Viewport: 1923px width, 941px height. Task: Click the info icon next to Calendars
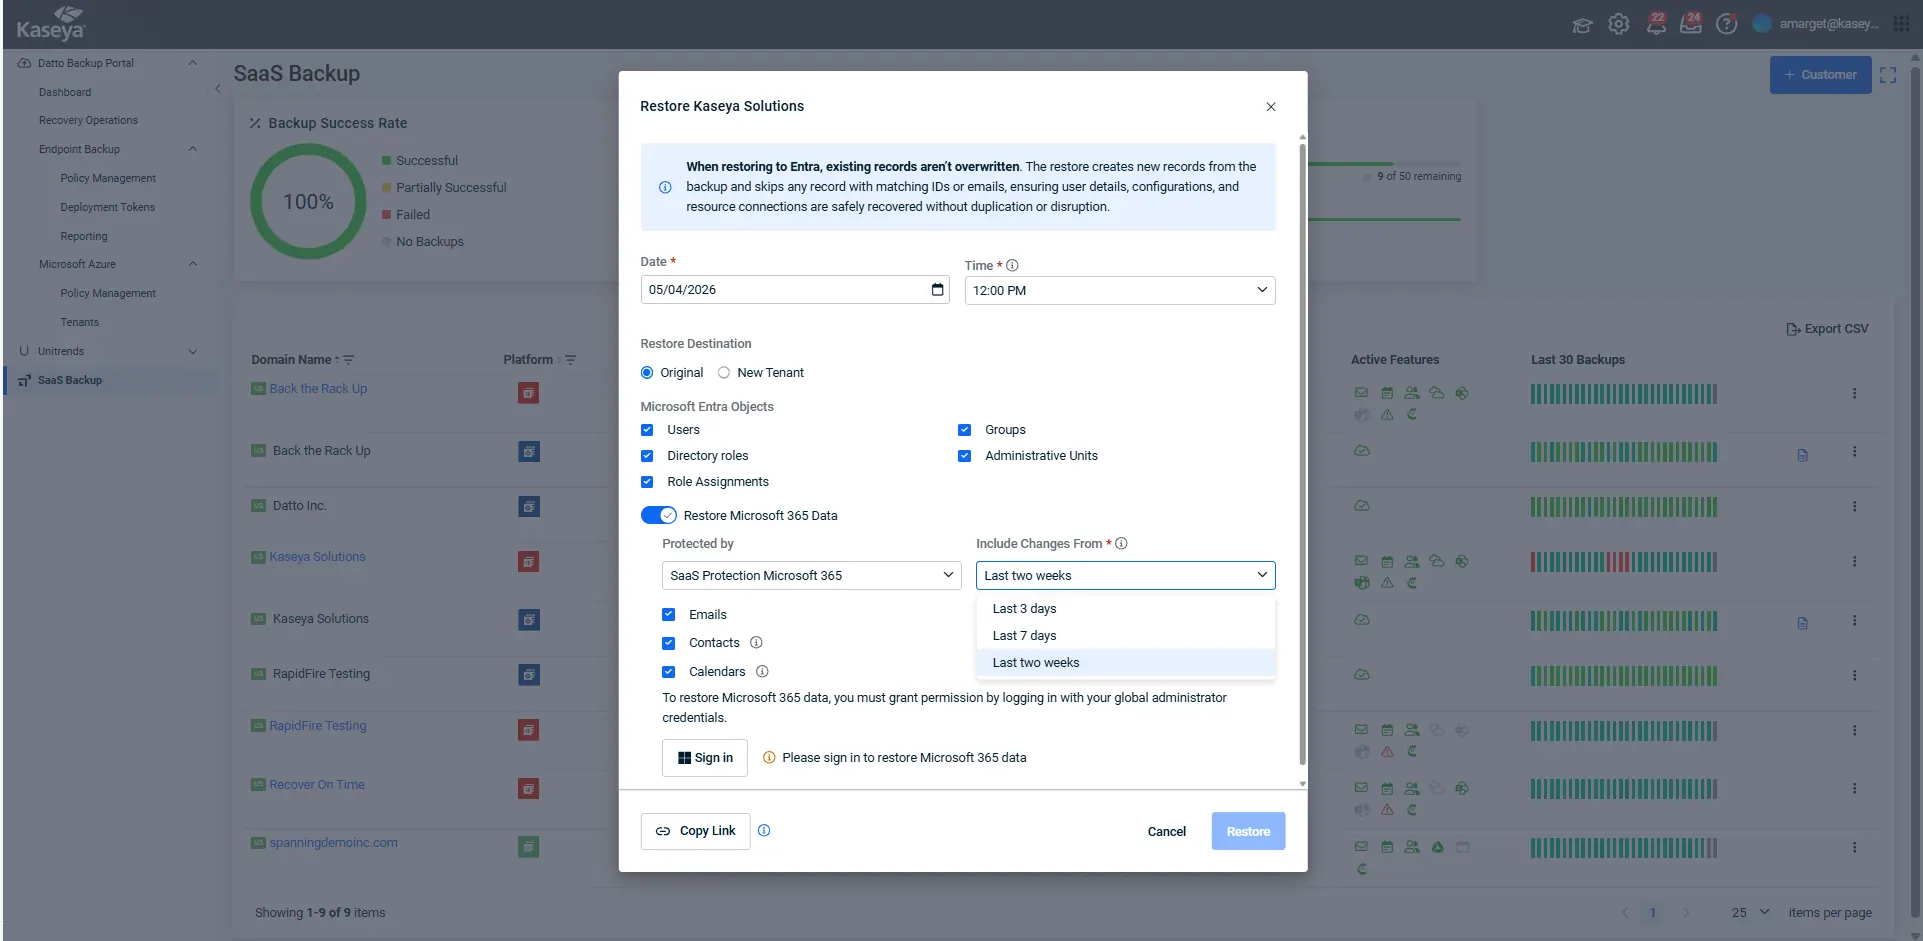[762, 672]
